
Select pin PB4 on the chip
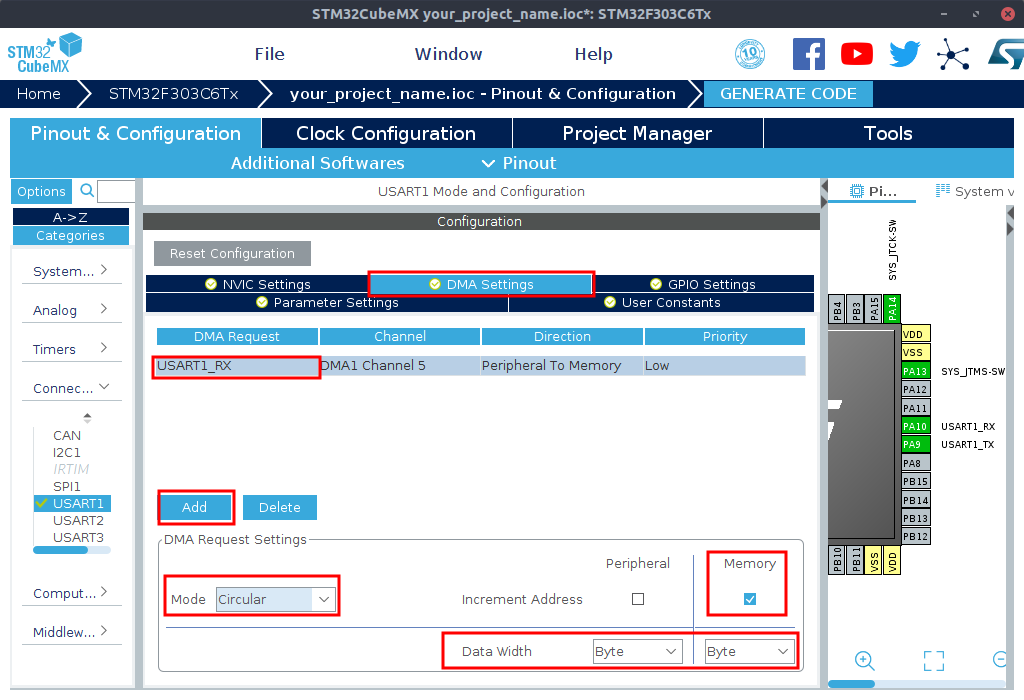tap(837, 309)
